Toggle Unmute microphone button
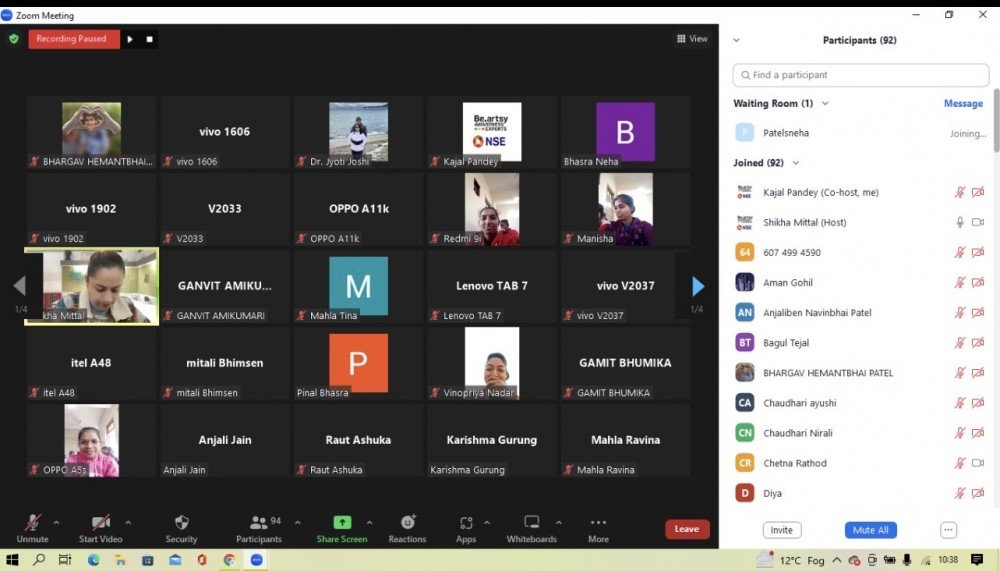 click(32, 523)
